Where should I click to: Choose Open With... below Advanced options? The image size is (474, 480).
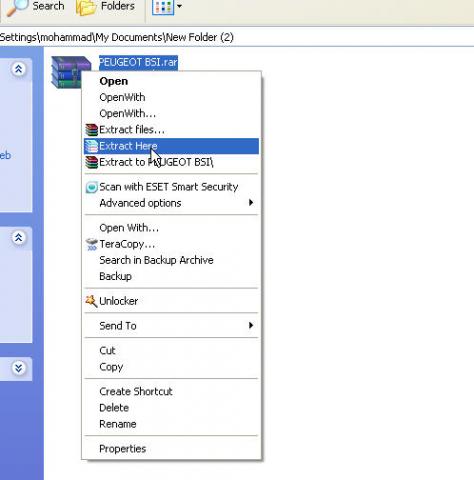171,228
